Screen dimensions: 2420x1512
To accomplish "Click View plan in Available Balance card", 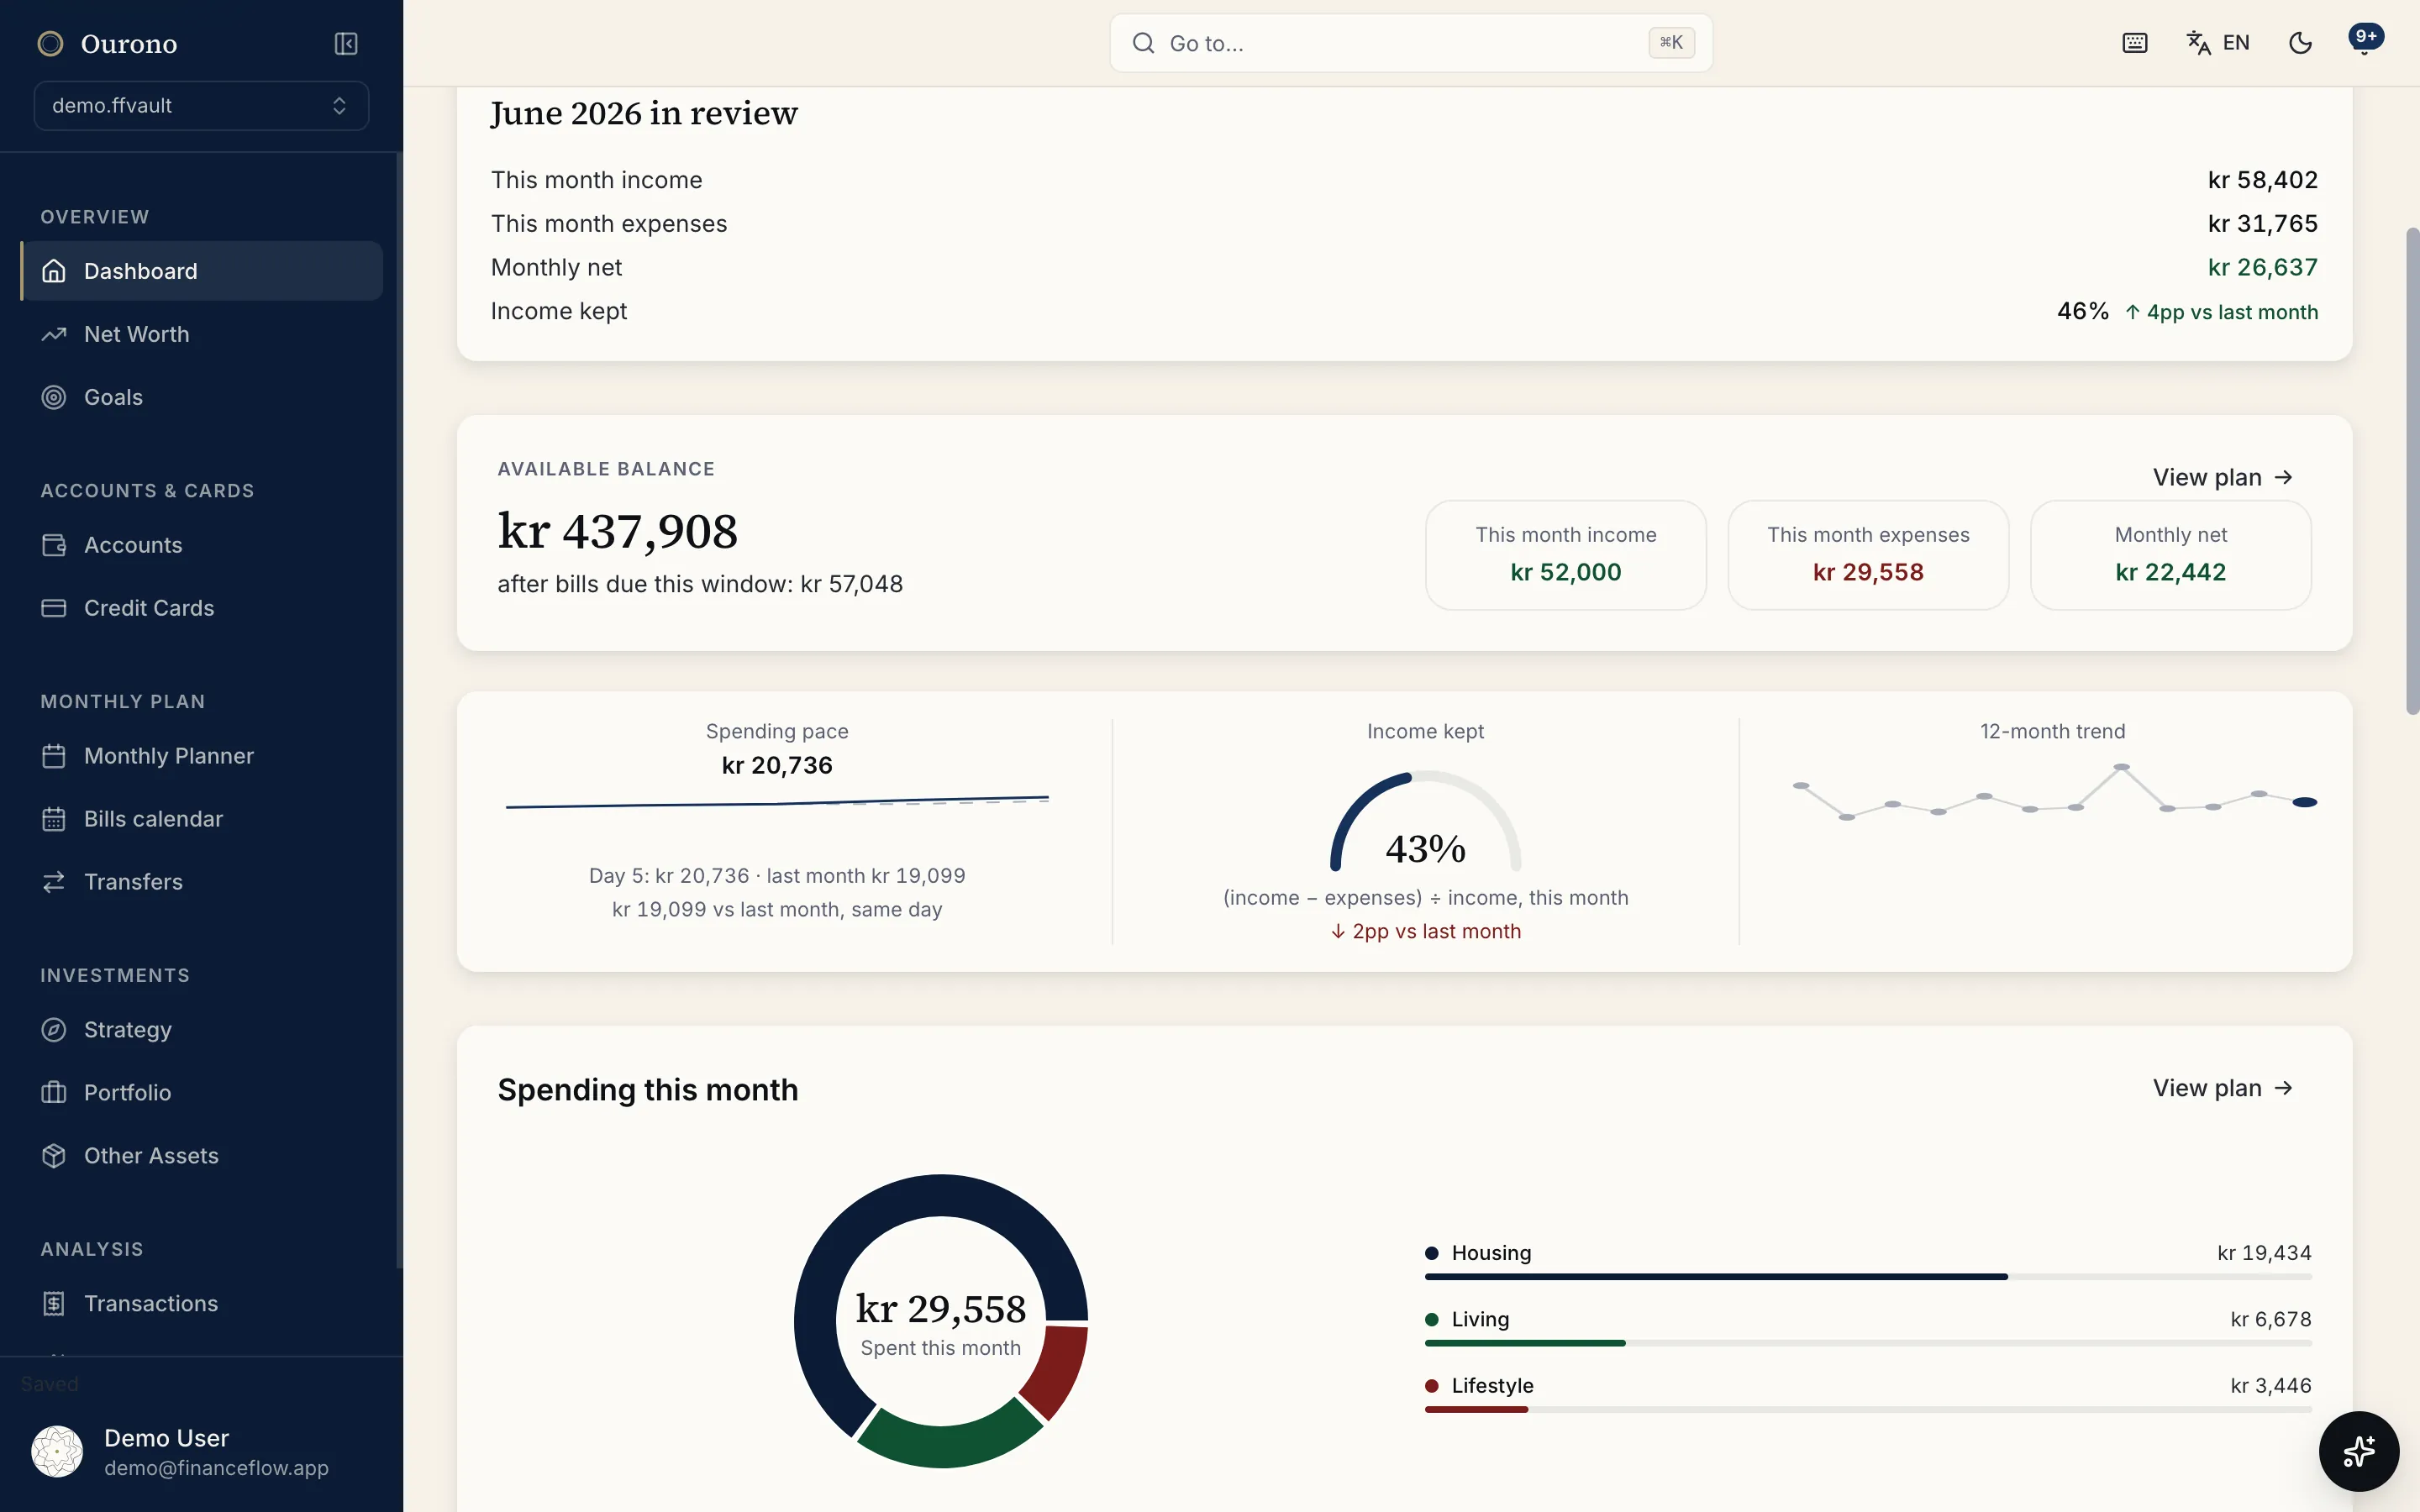I will click(2222, 477).
